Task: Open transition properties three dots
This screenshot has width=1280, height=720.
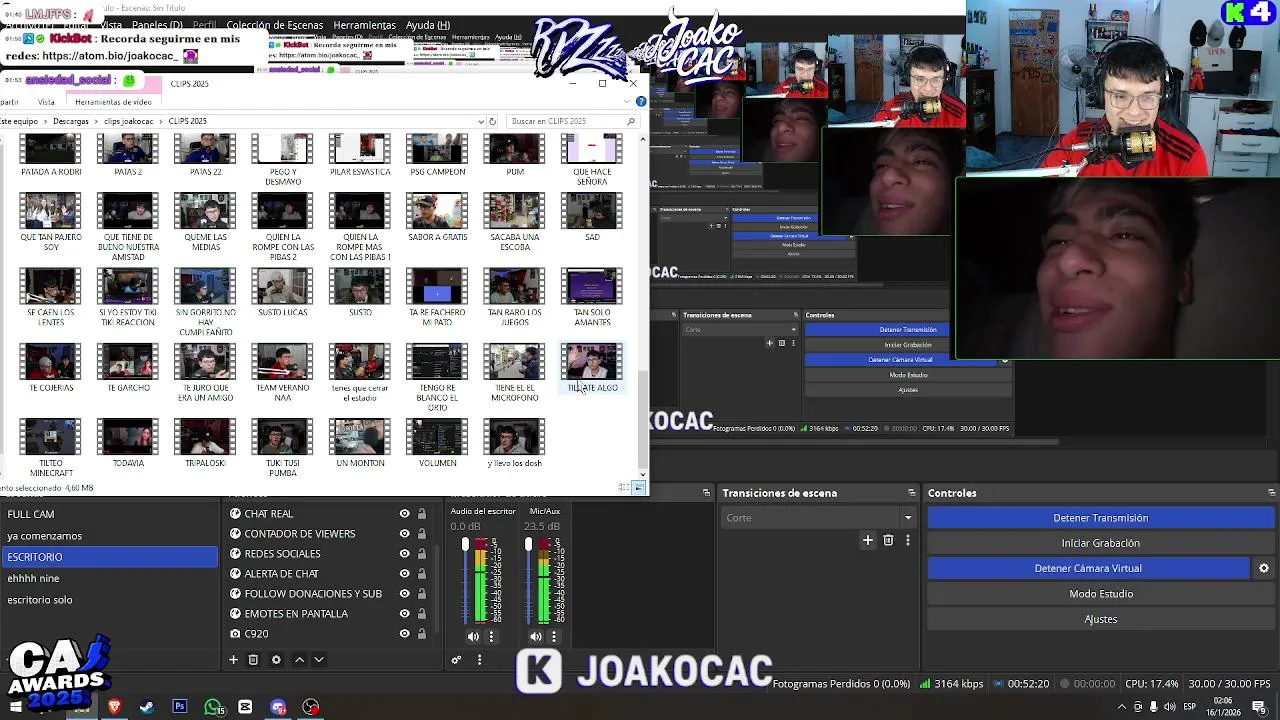Action: [x=908, y=540]
